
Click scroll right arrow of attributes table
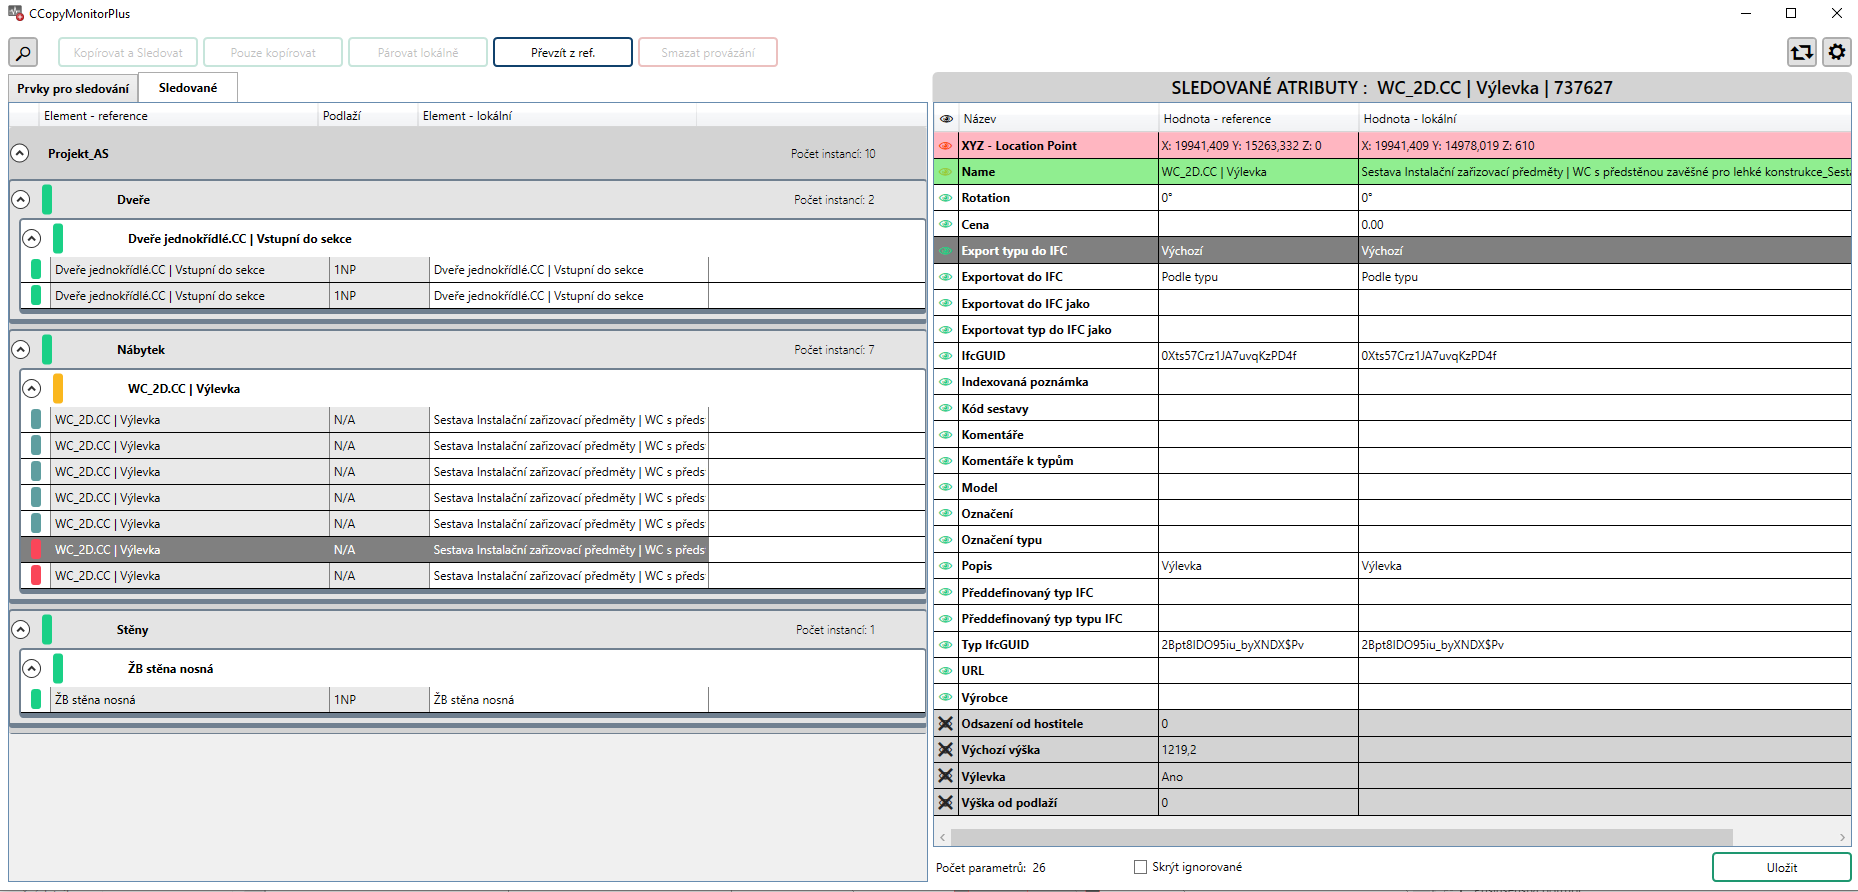[1842, 837]
